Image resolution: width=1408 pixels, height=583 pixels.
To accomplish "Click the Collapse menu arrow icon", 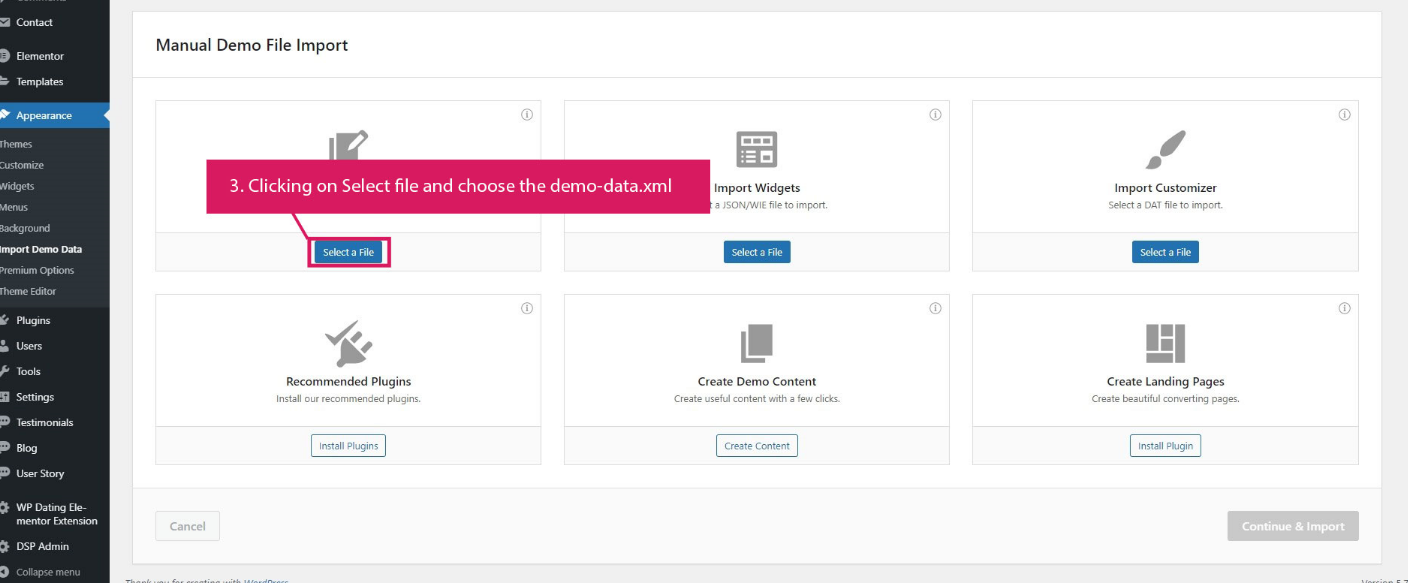I will point(4,572).
